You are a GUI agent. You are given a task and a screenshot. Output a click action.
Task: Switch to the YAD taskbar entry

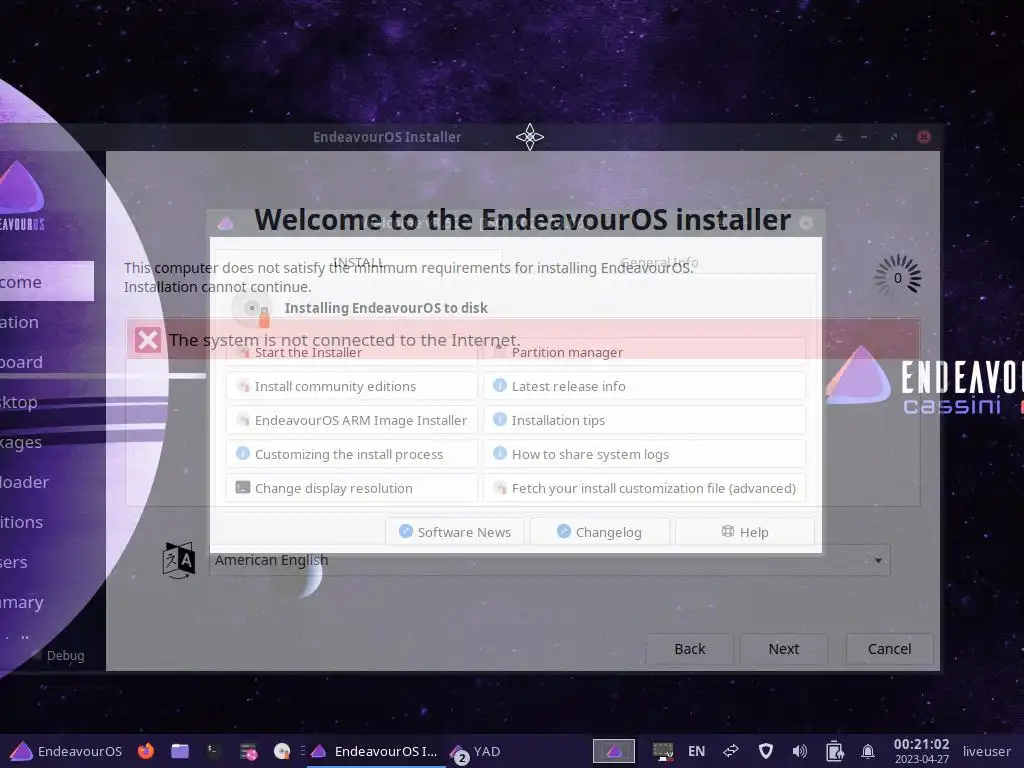click(x=475, y=751)
